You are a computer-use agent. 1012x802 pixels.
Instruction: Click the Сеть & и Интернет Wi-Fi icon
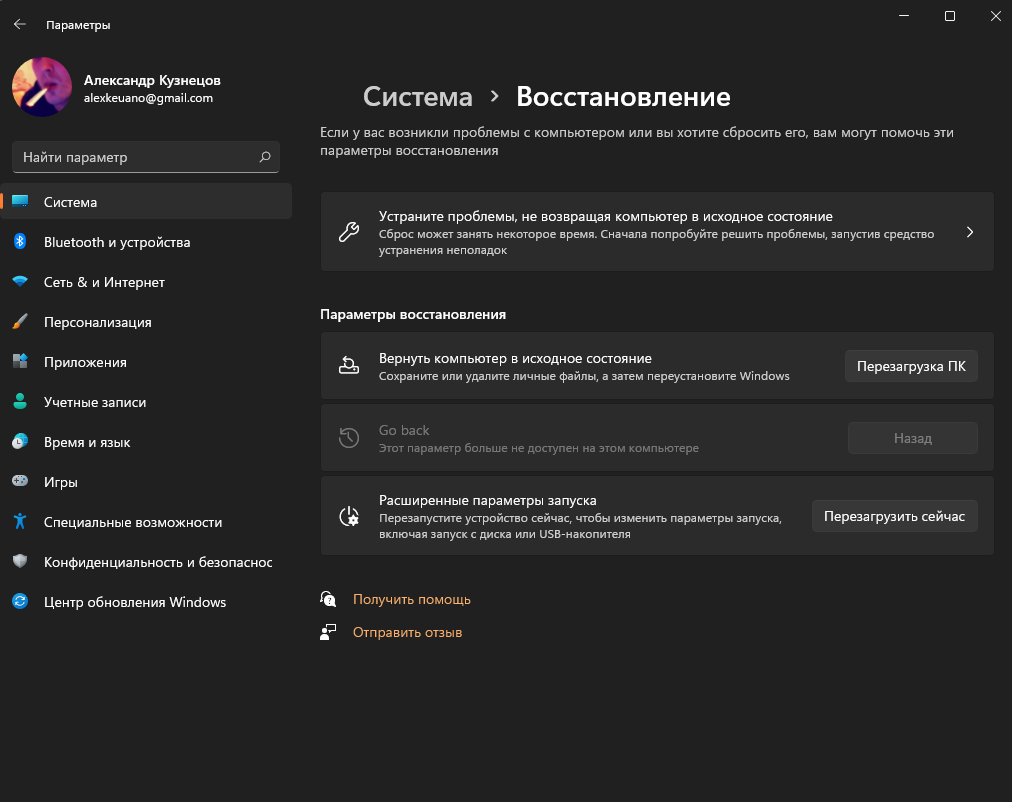pos(20,282)
